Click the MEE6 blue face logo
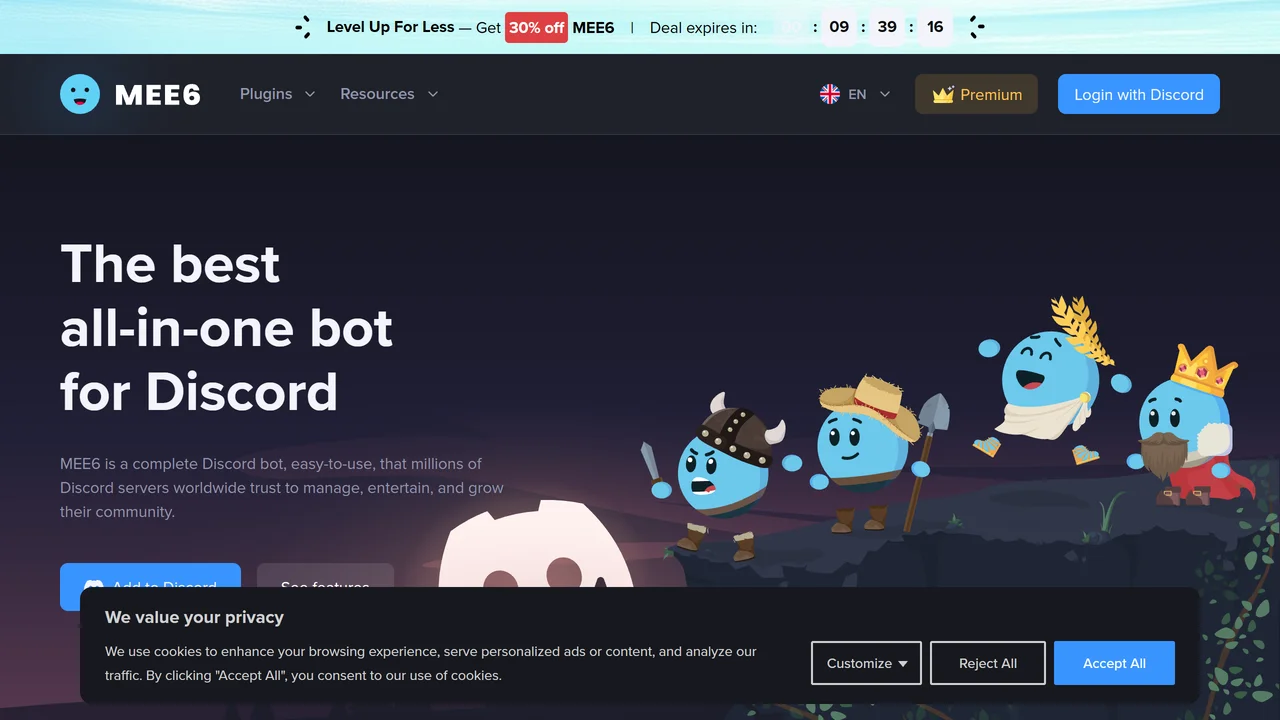Viewport: 1280px width, 720px height. pos(80,94)
